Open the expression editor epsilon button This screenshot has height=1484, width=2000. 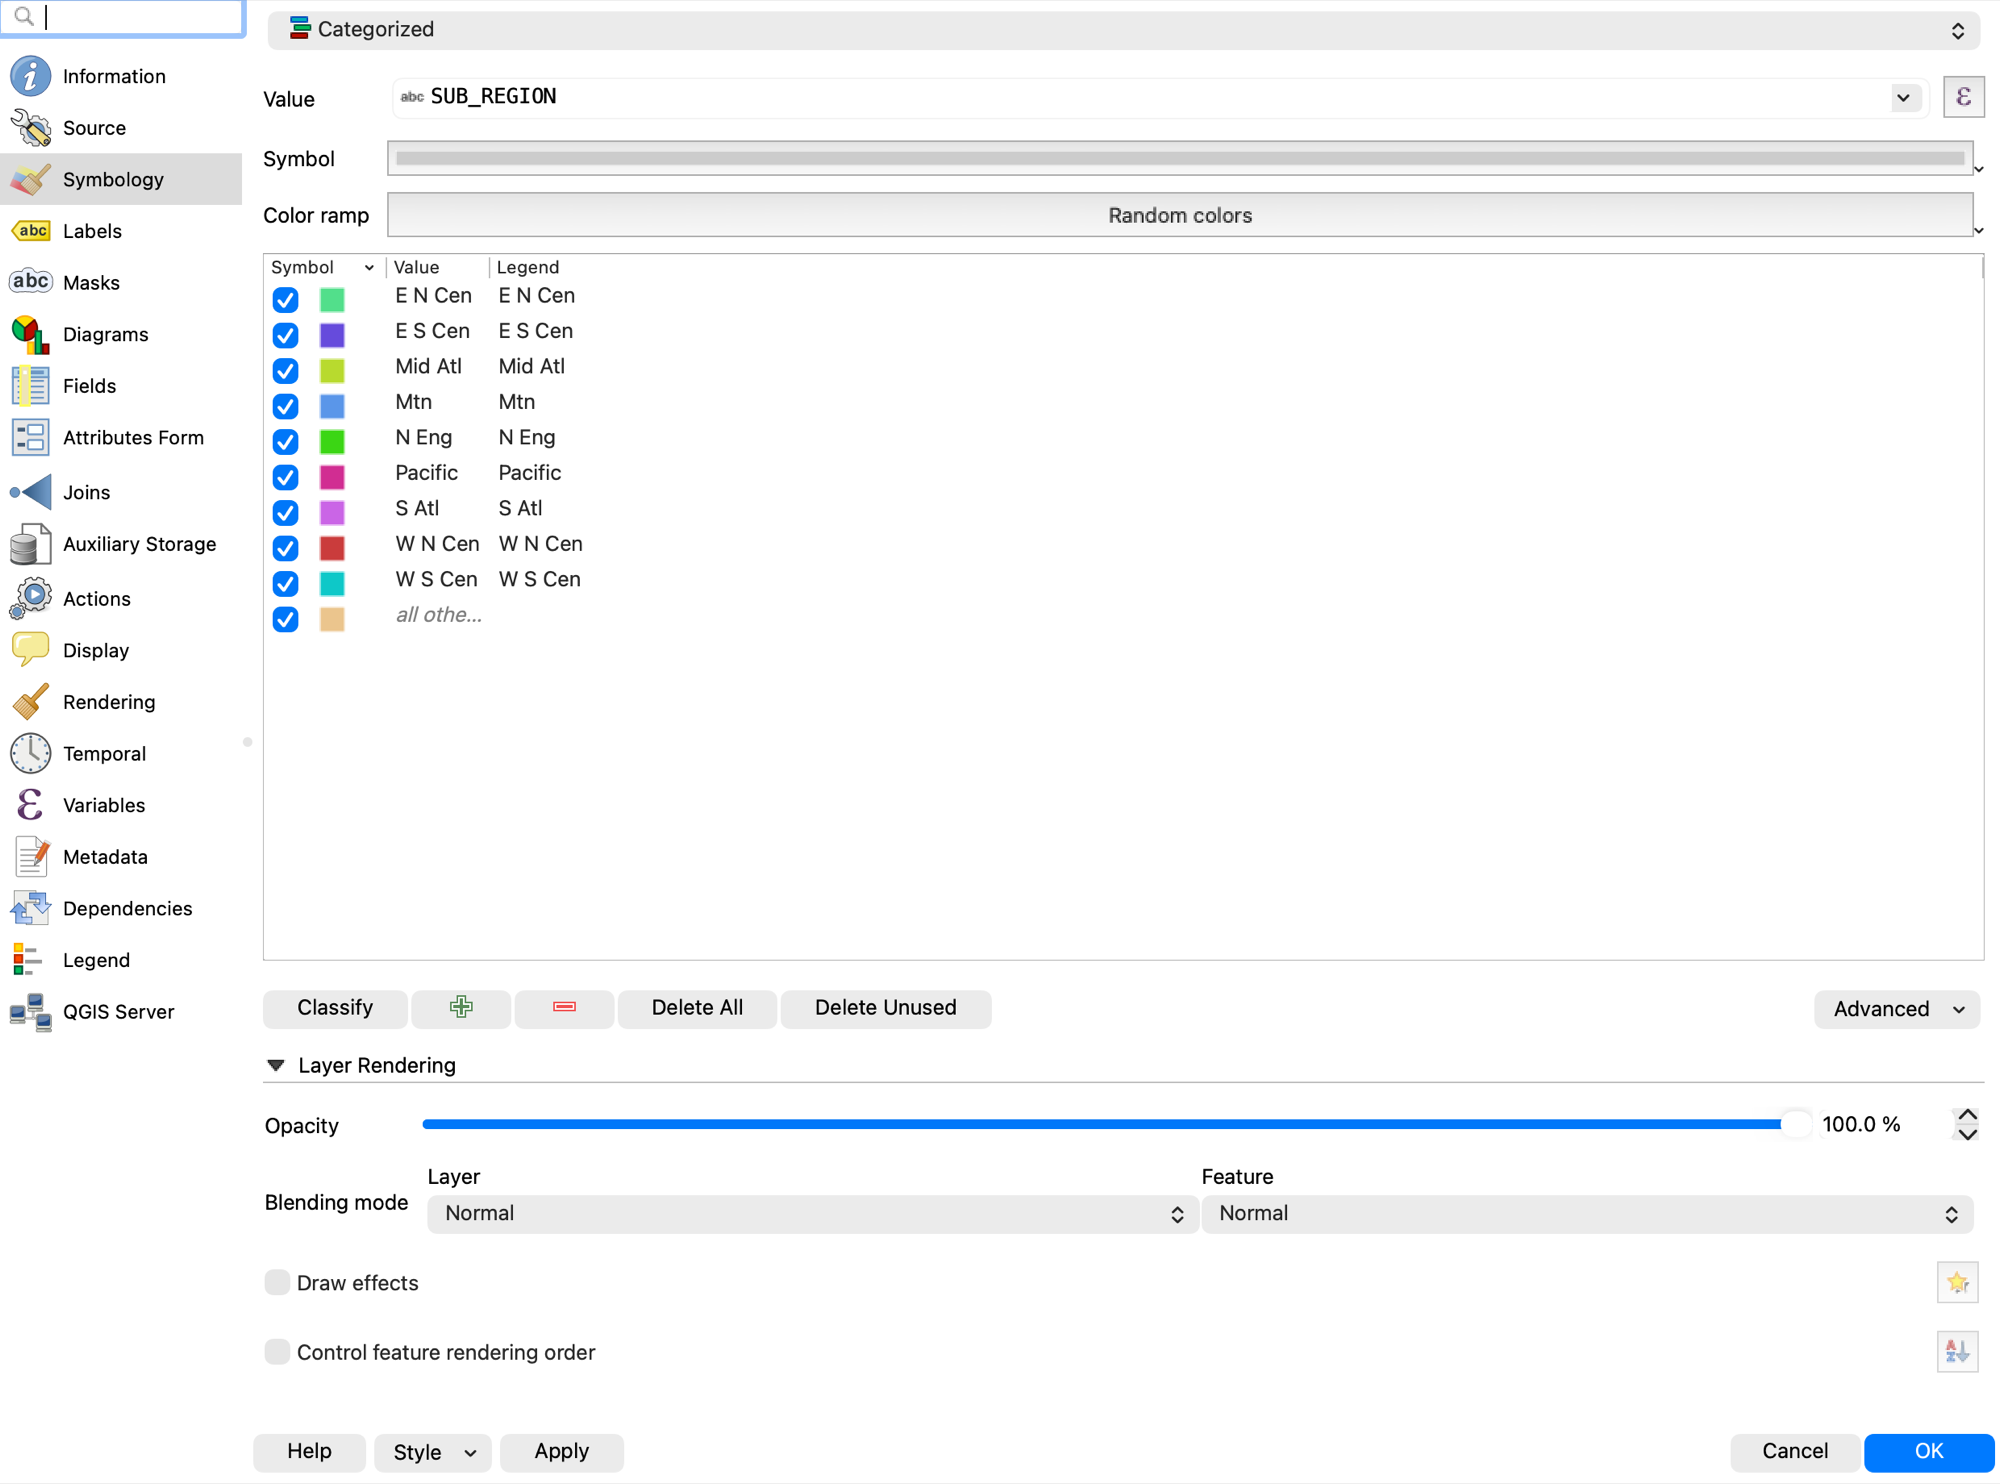tap(1963, 97)
